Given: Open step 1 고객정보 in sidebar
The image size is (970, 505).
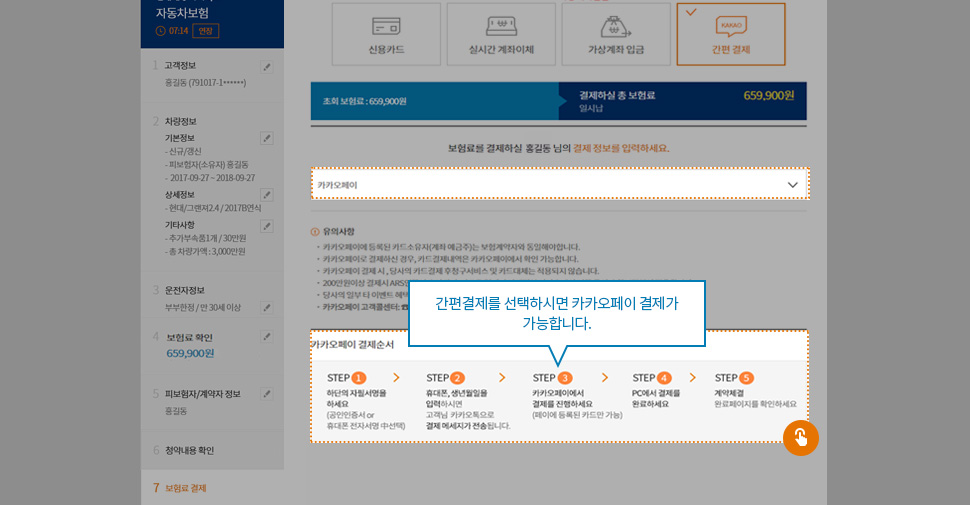Looking at the screenshot, I should 180,66.
